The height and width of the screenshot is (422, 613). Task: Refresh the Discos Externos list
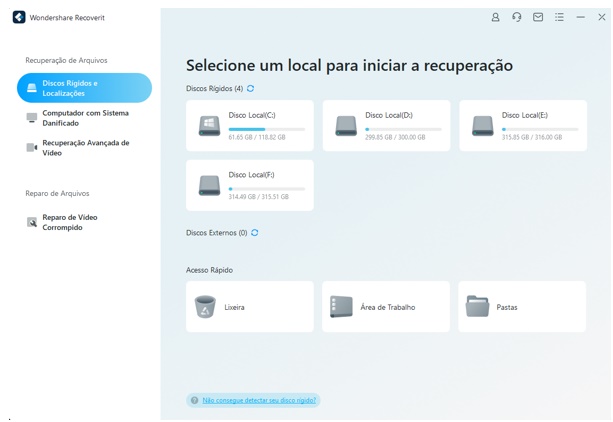(x=255, y=233)
